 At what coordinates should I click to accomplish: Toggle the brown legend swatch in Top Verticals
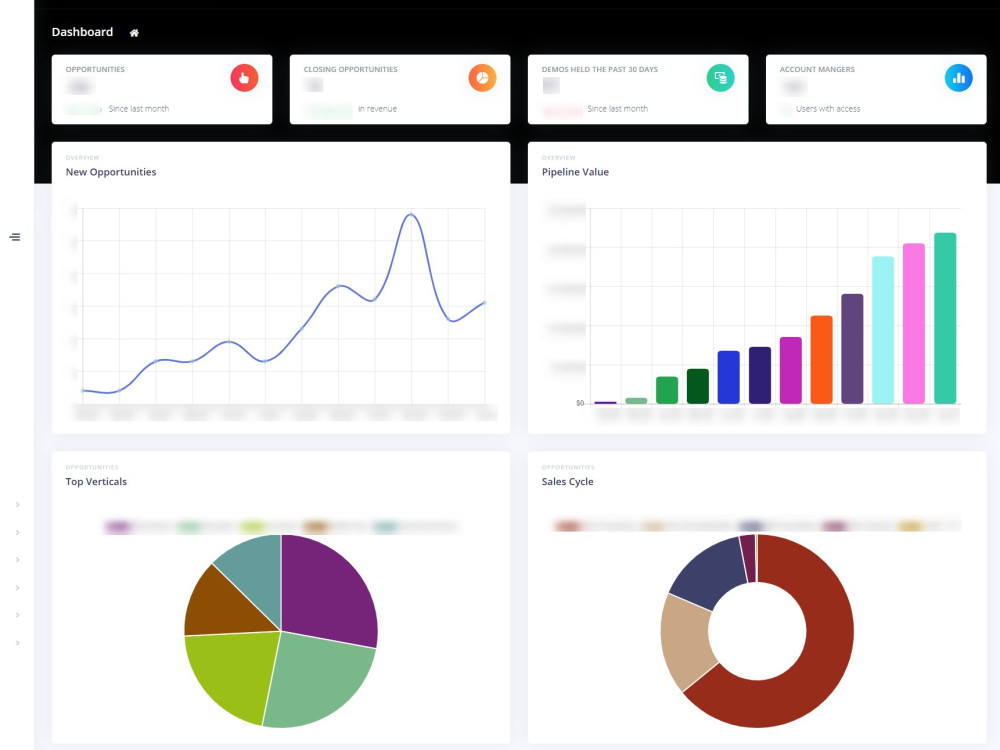coord(316,527)
